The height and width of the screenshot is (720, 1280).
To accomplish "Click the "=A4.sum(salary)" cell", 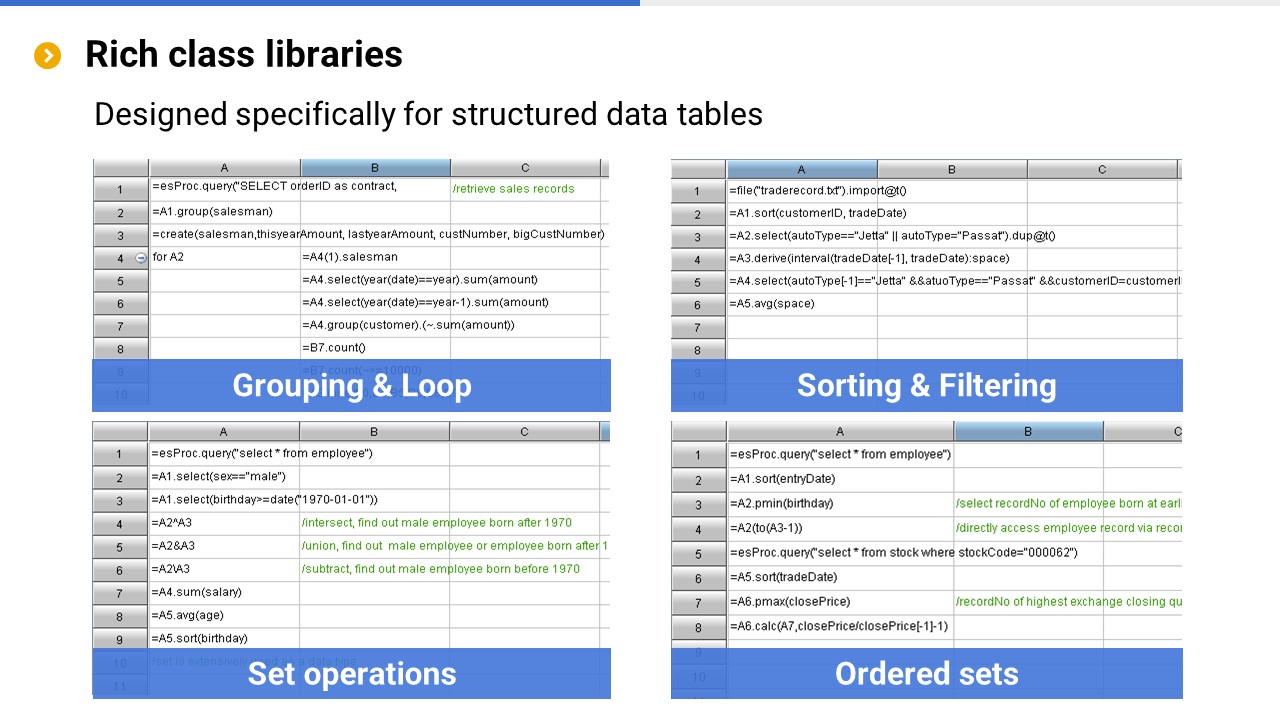I will 223,592.
